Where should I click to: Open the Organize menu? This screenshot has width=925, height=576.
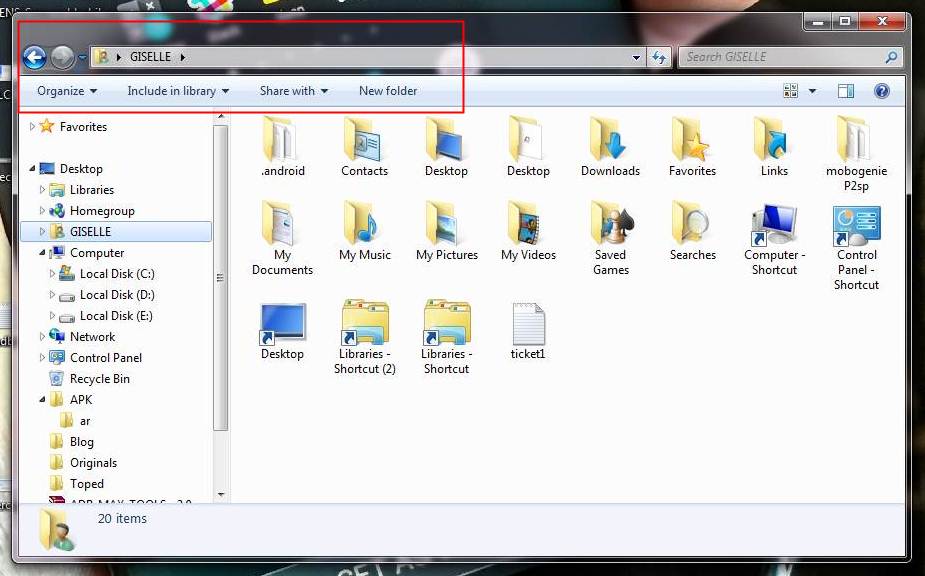point(63,90)
